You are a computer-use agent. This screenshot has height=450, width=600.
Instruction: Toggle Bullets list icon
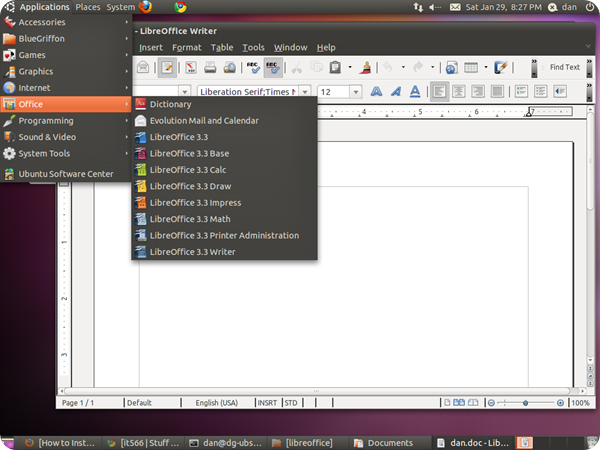pyautogui.click(x=540, y=91)
